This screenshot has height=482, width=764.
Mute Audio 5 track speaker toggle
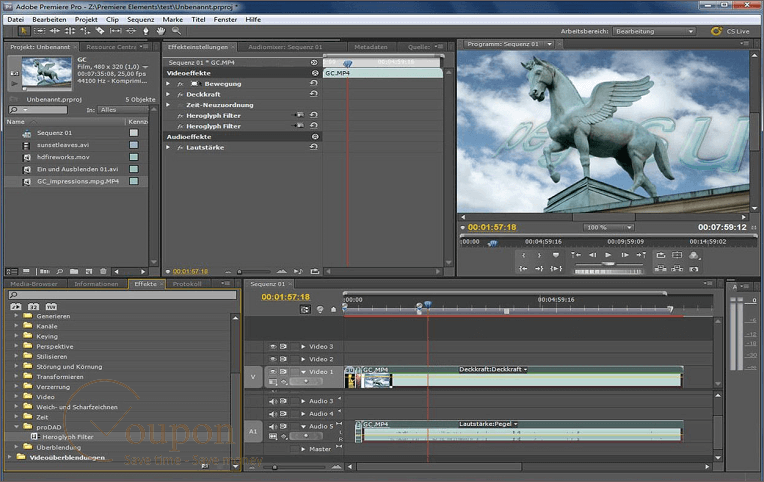[273, 426]
